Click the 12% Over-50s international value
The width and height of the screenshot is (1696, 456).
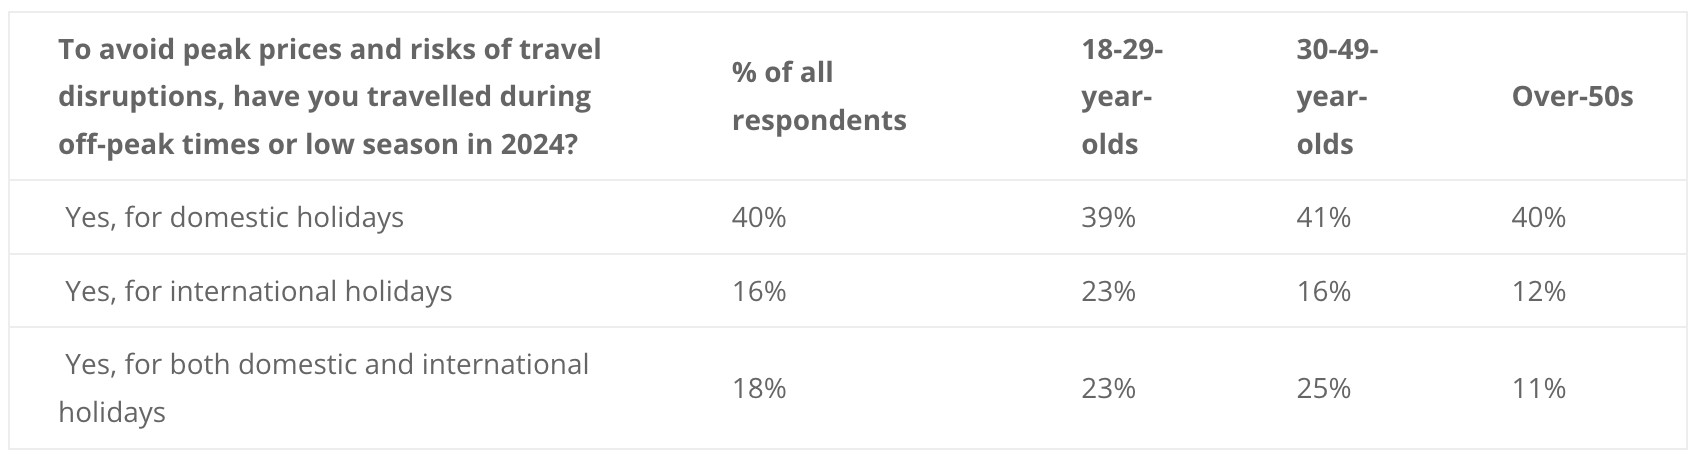1538,291
